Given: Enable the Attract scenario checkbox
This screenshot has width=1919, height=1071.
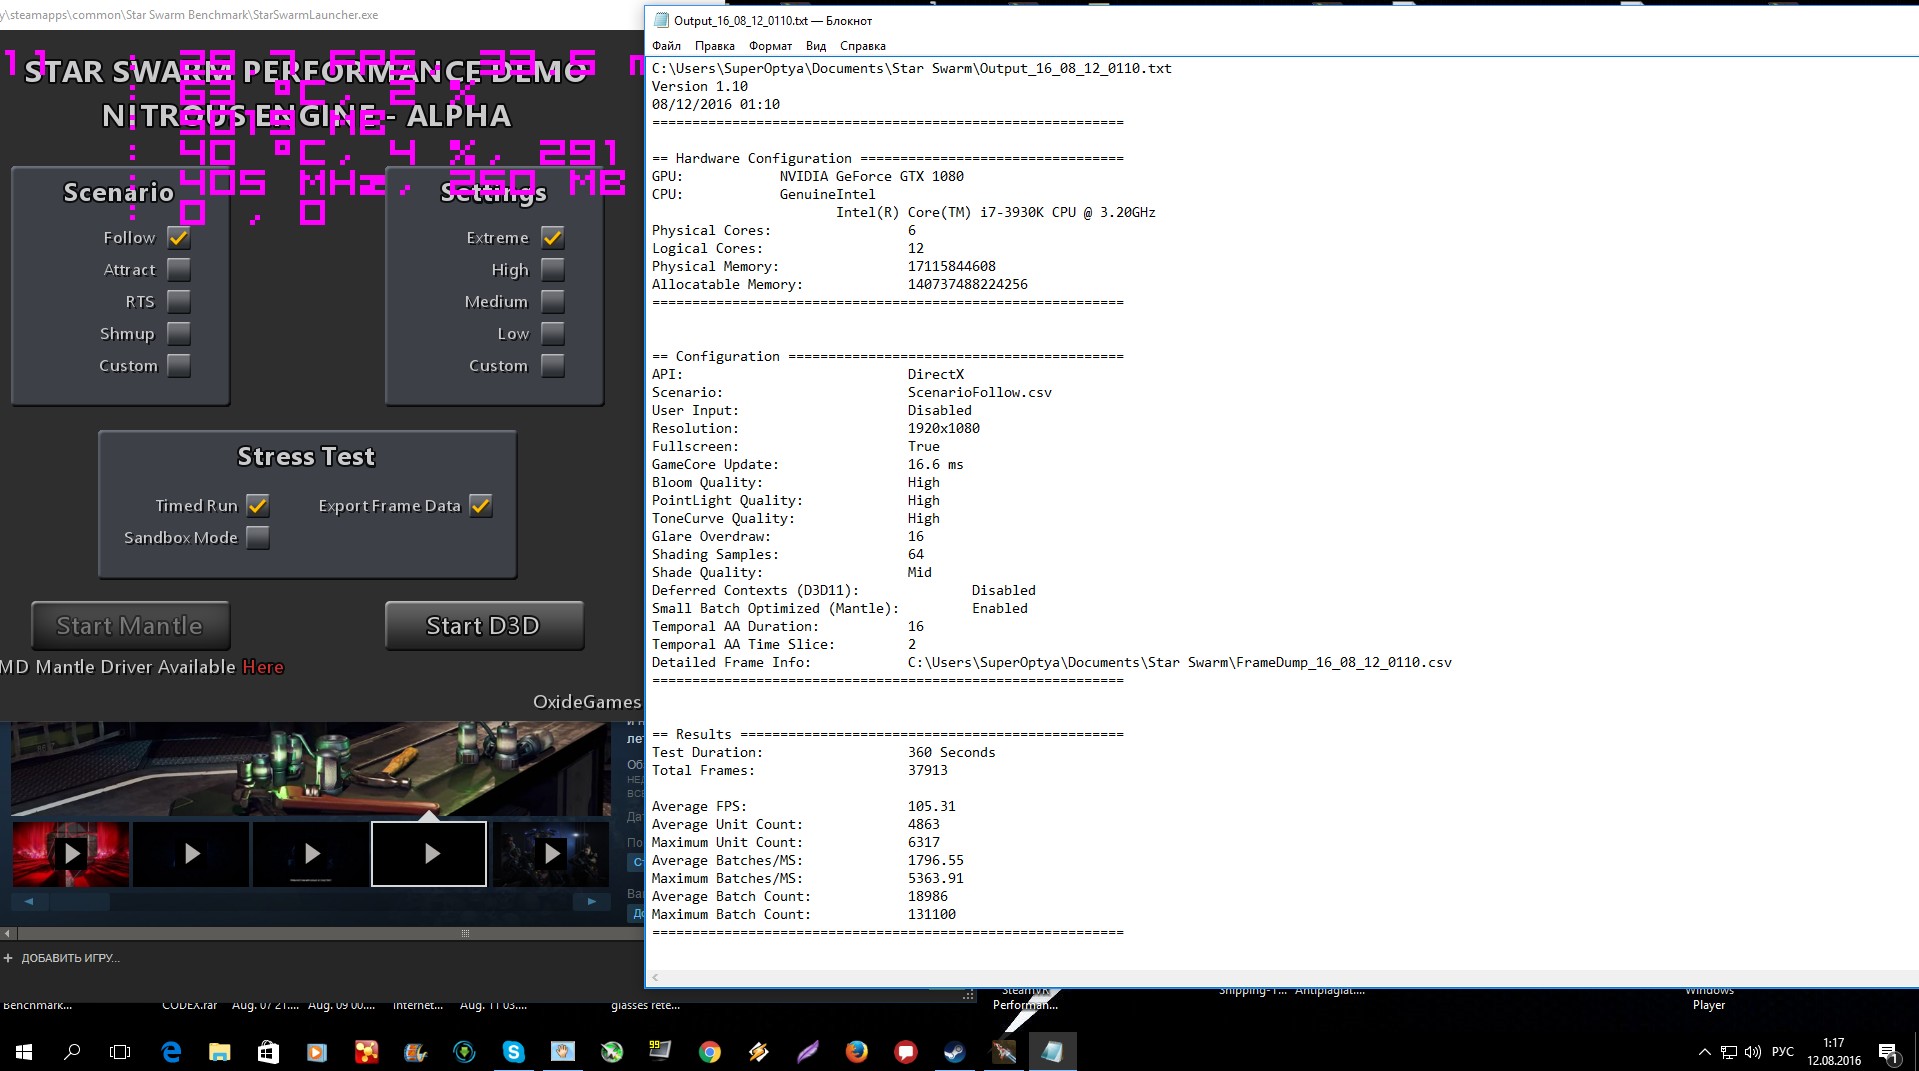Looking at the screenshot, I should [x=179, y=270].
